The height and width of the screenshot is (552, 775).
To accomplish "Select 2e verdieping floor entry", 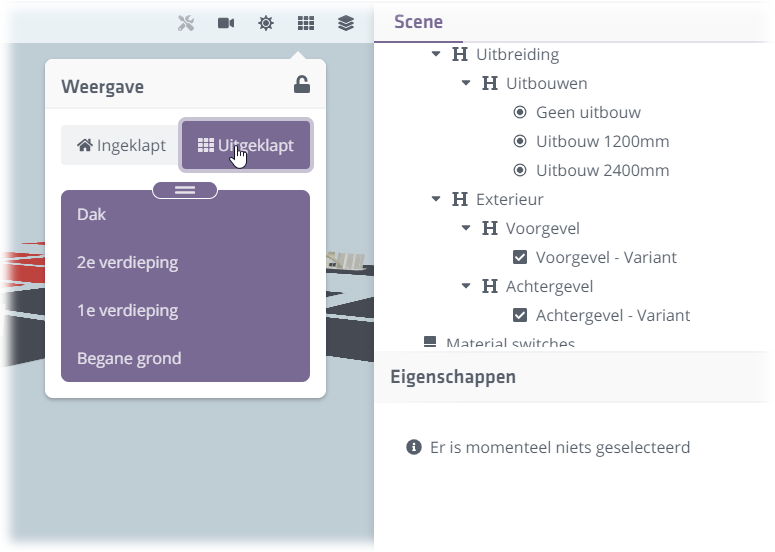I will pos(127,263).
